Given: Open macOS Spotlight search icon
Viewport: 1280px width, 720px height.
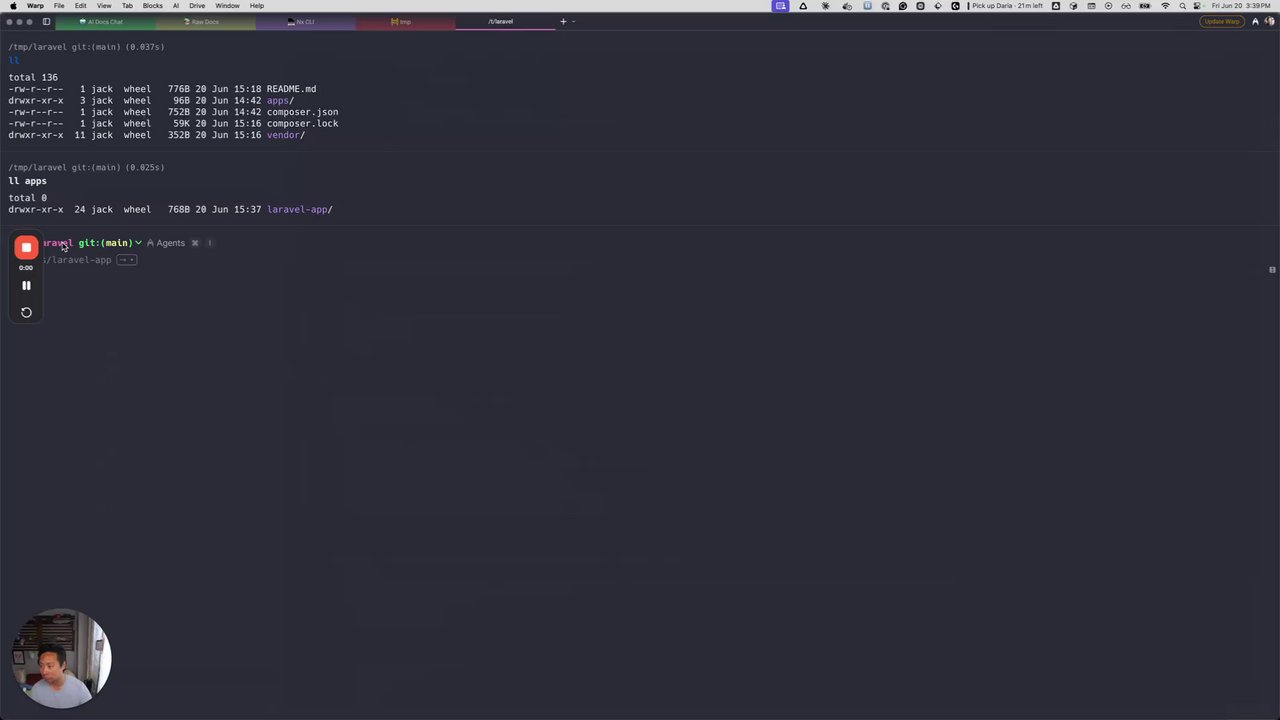Looking at the screenshot, I should [1181, 6].
